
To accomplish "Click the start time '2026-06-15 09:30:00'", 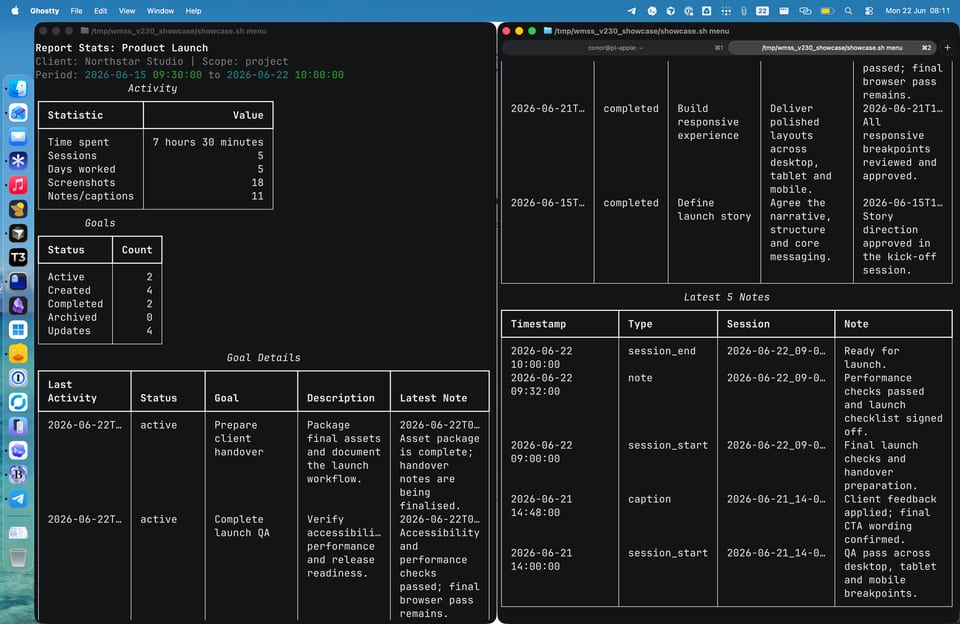I will [143, 75].
